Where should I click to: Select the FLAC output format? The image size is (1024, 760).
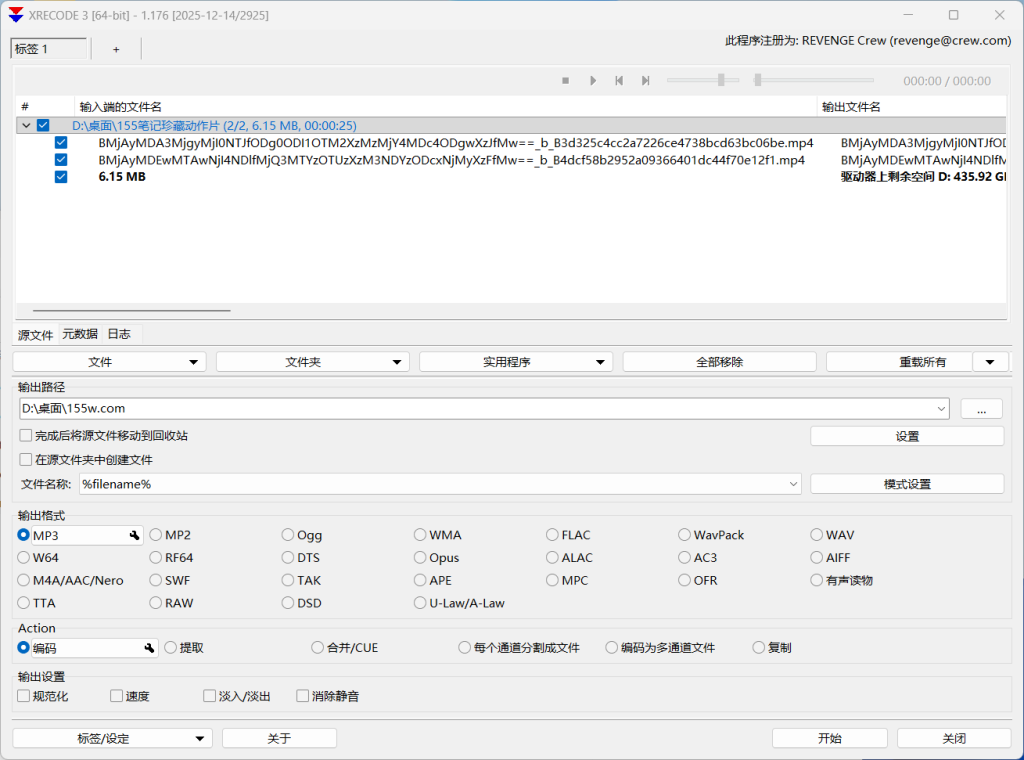553,535
